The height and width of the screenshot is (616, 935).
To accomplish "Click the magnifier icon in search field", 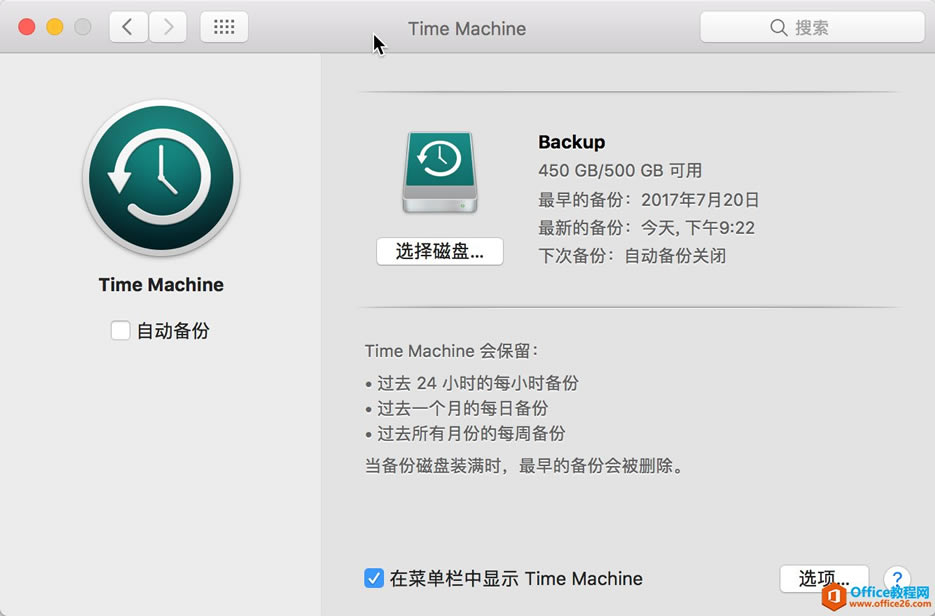I will coord(778,27).
